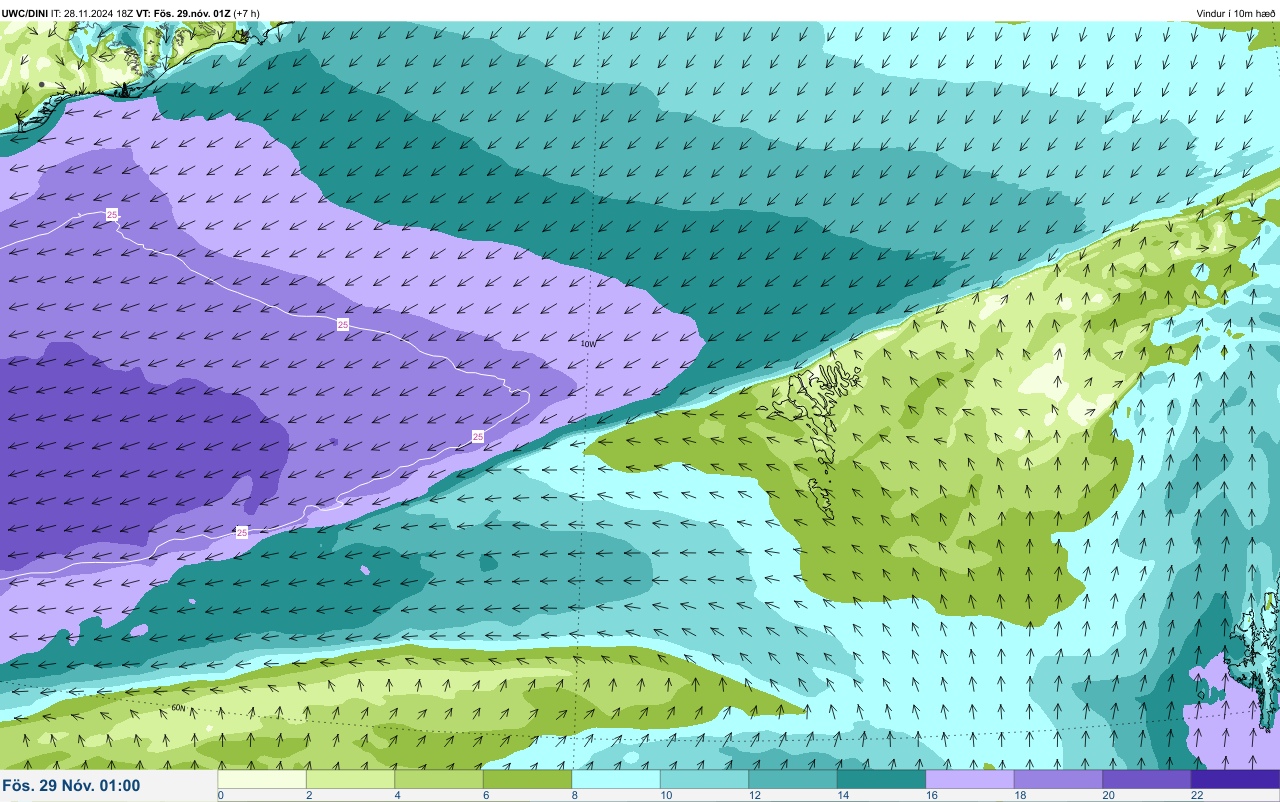Image resolution: width=1280 pixels, height=802 pixels.
Task: Pick the light teal 10–12 legend swatch
Action: click(704, 778)
